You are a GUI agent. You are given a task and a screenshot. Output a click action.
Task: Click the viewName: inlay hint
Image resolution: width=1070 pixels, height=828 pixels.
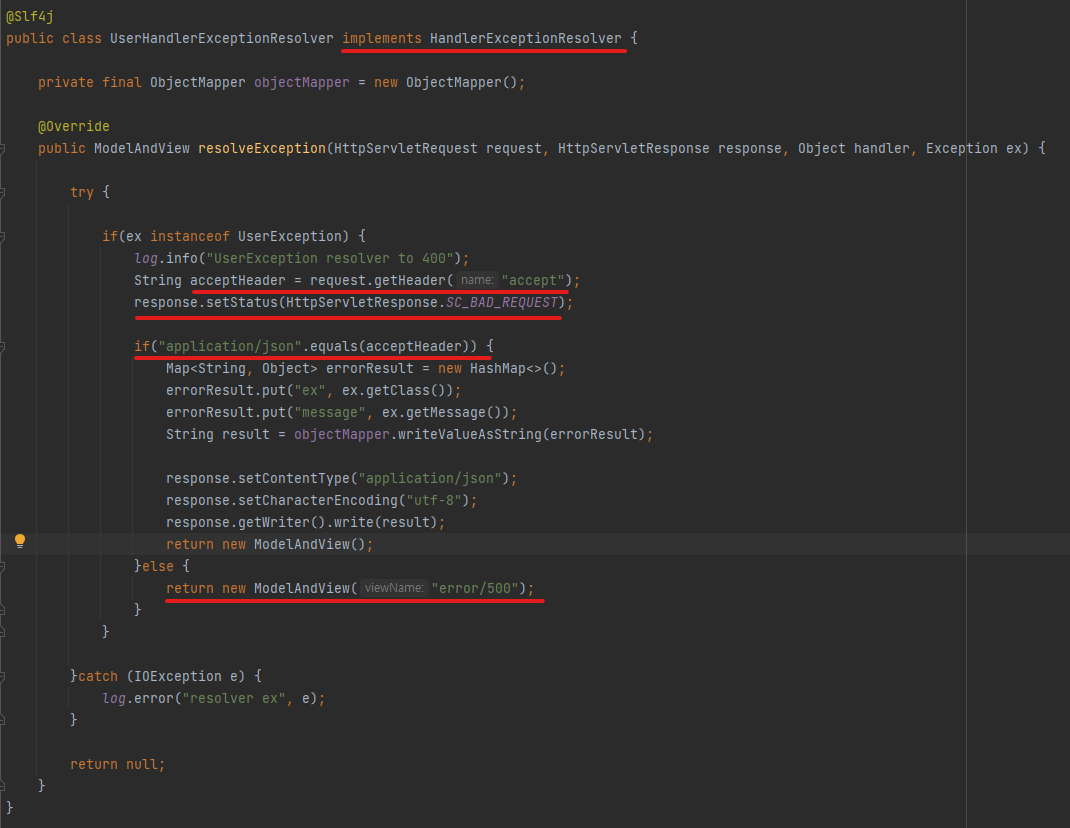point(394,588)
